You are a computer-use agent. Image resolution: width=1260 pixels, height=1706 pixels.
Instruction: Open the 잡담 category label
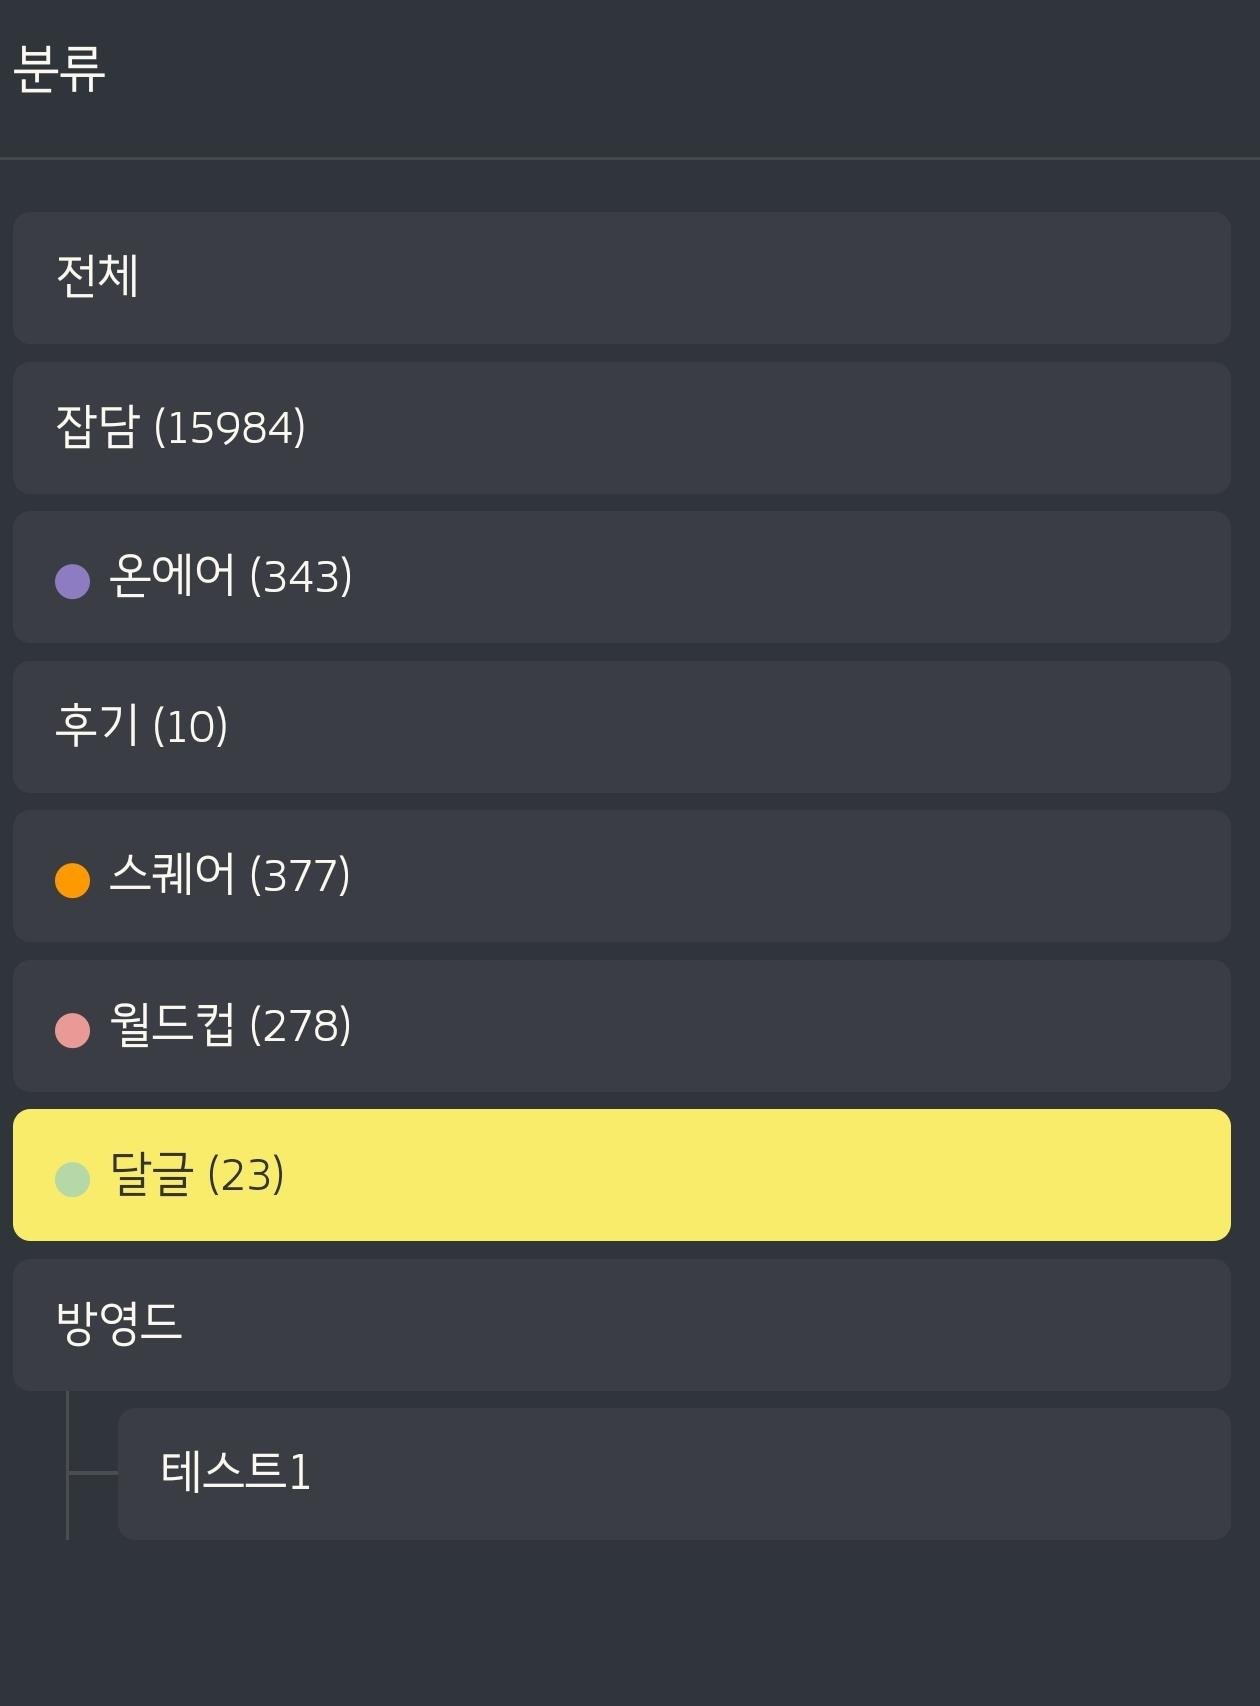(96, 427)
